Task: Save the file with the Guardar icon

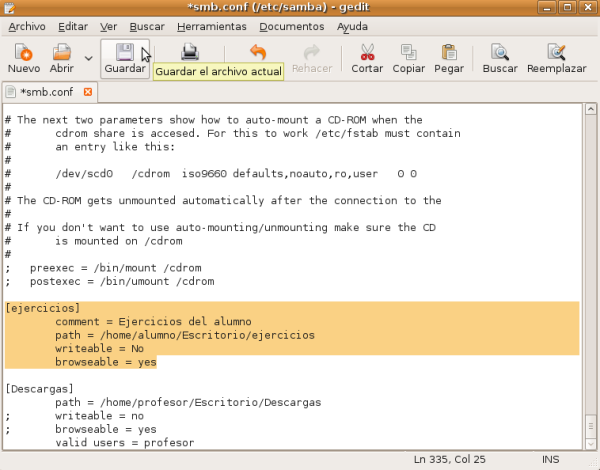Action: tap(125, 52)
